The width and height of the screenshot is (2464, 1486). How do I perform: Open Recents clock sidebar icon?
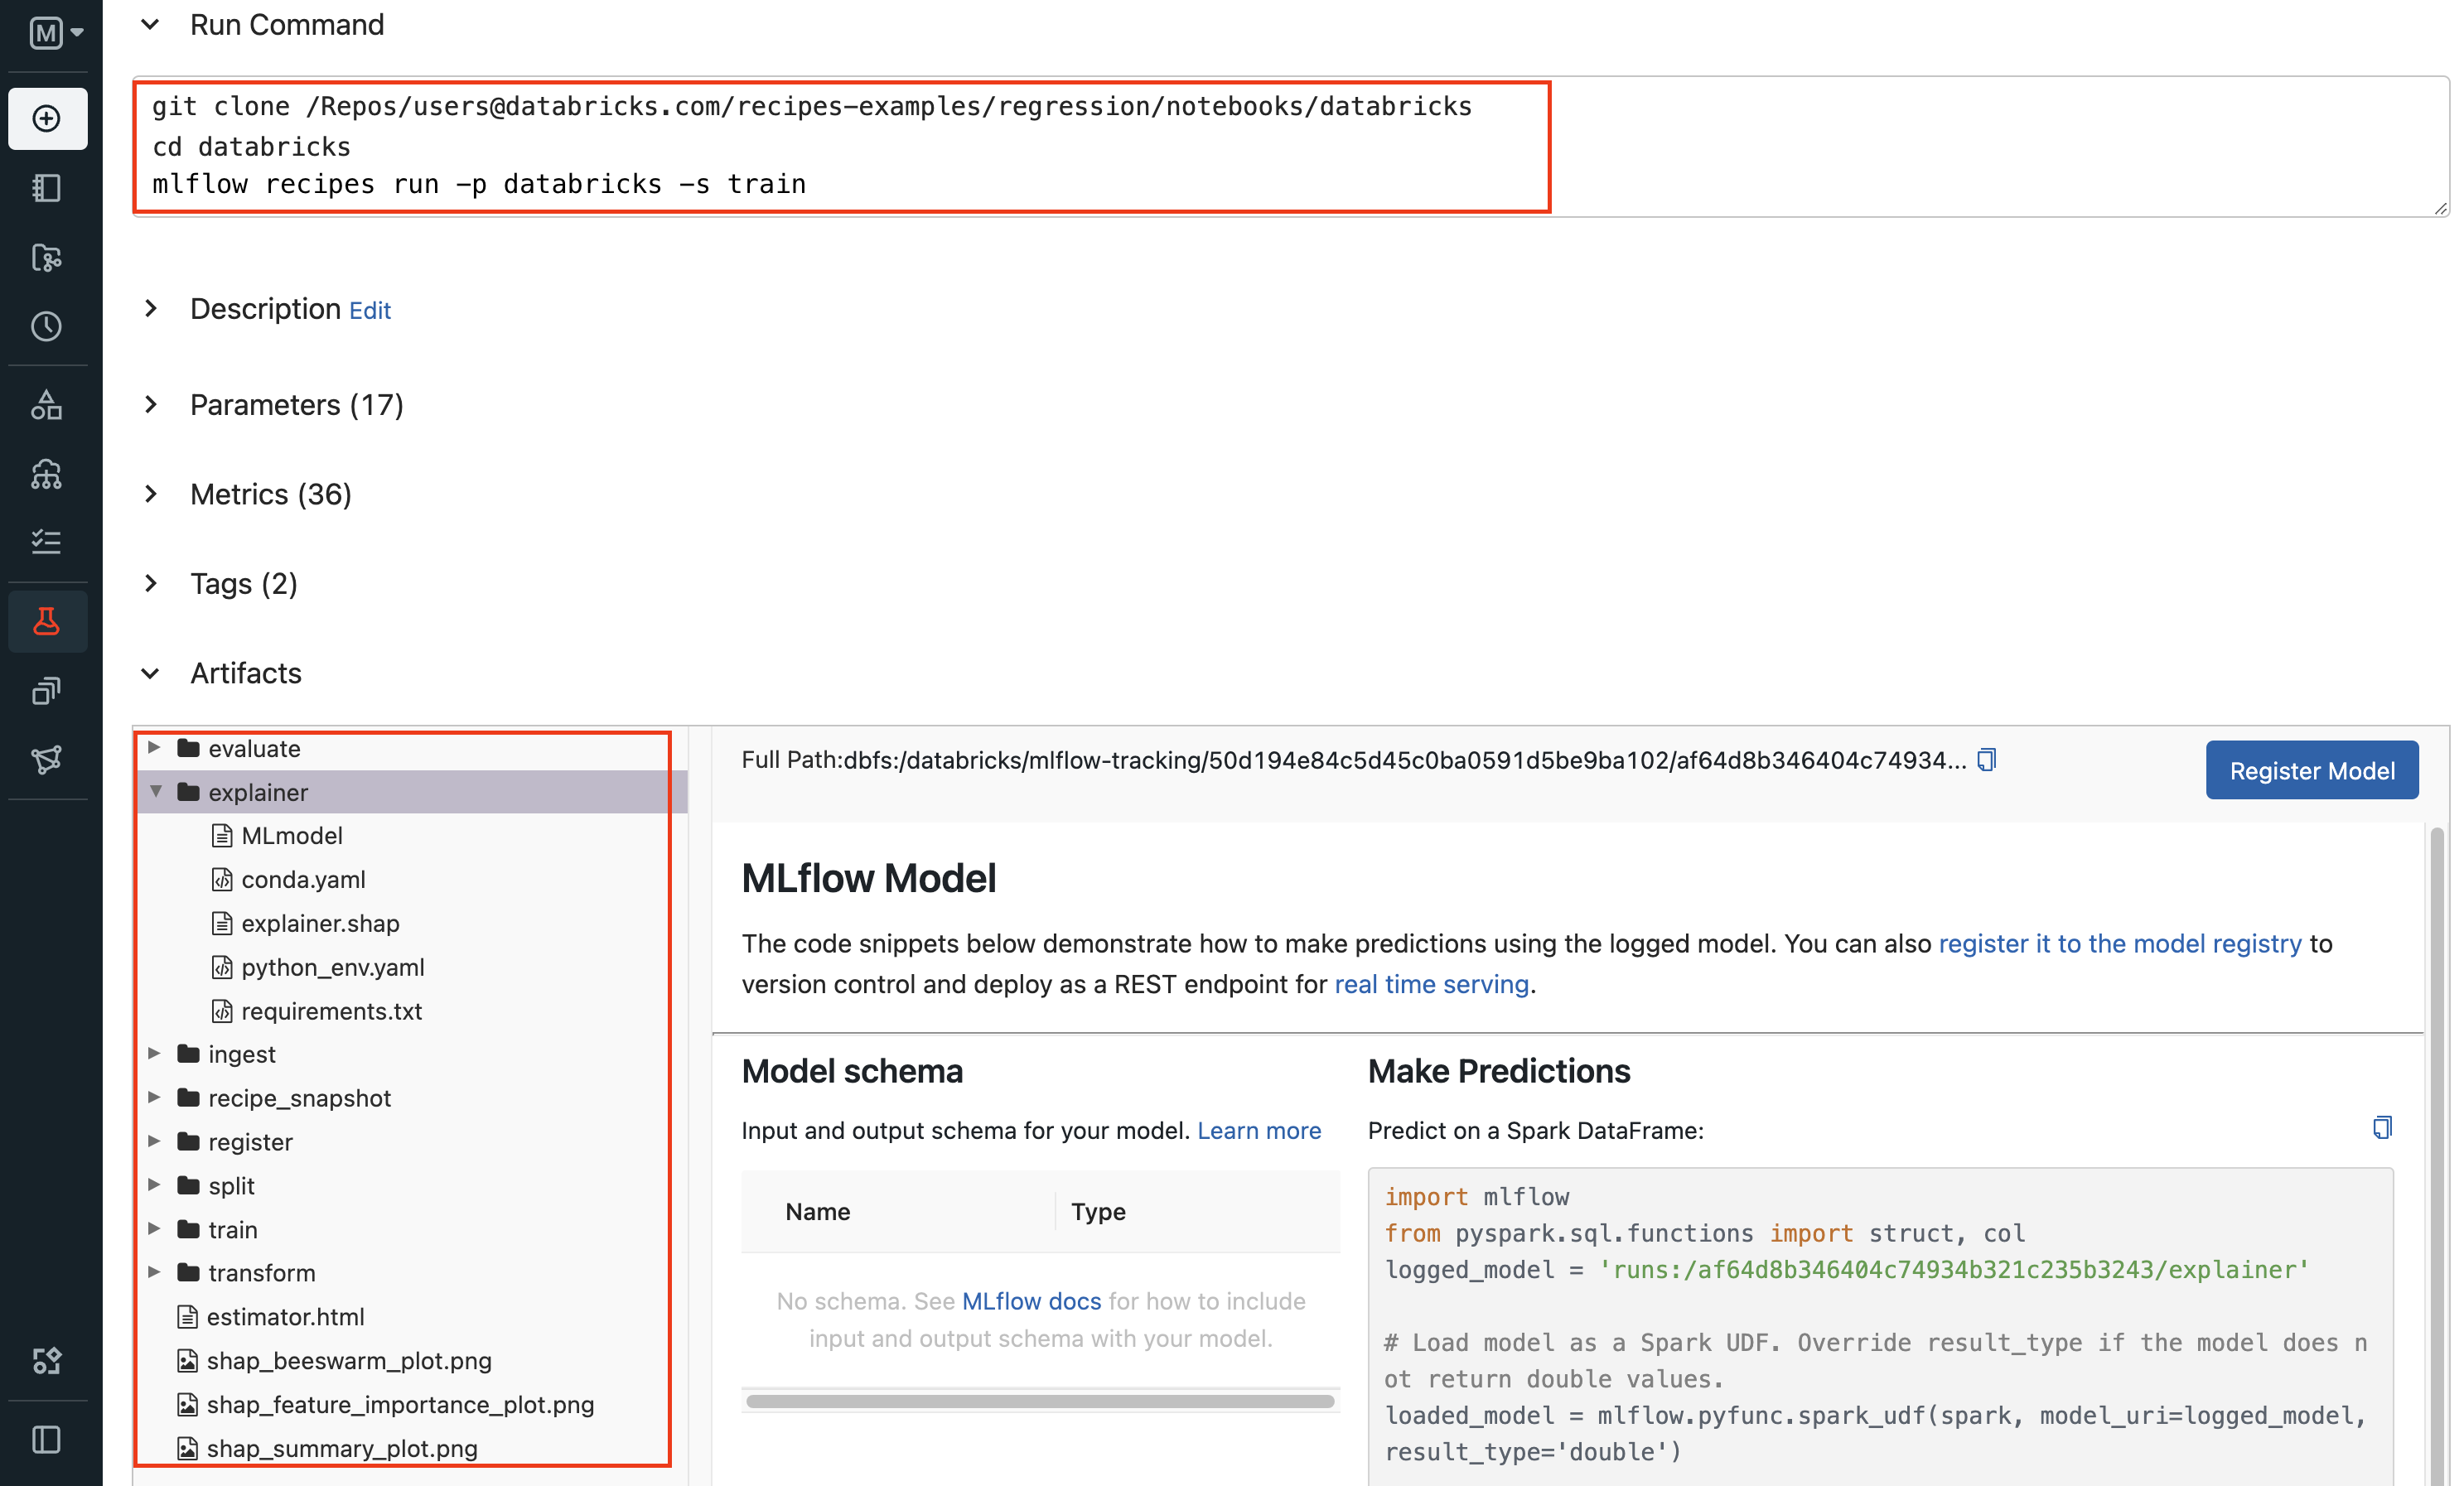(x=46, y=326)
